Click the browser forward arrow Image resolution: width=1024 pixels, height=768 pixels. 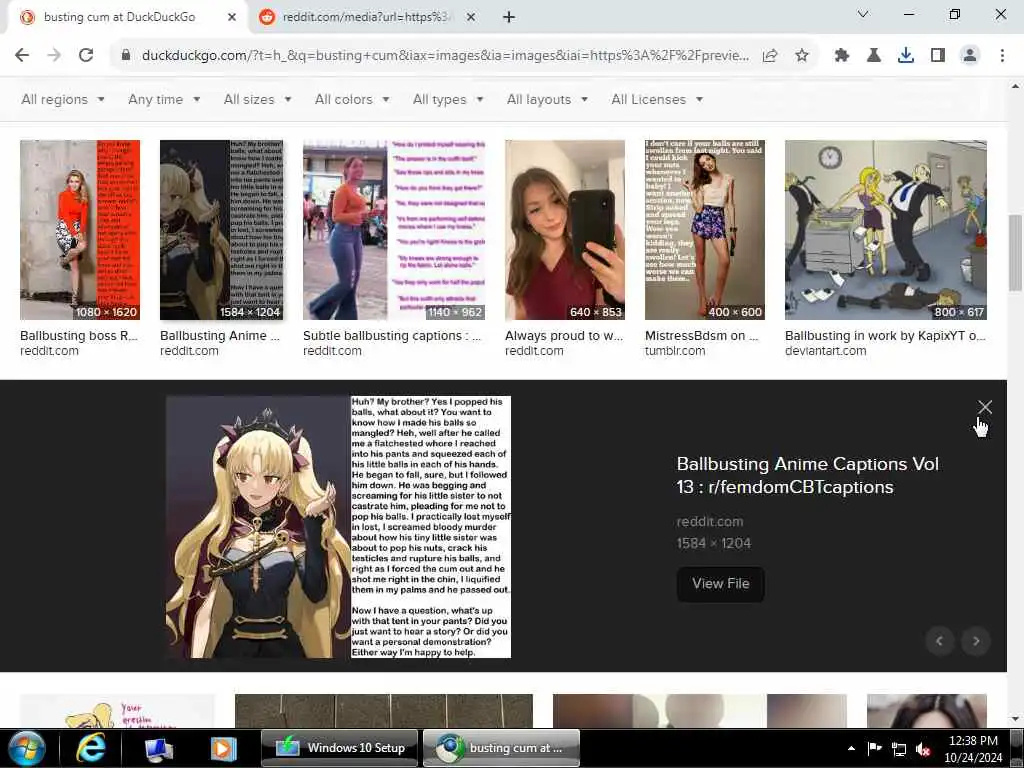click(x=54, y=56)
